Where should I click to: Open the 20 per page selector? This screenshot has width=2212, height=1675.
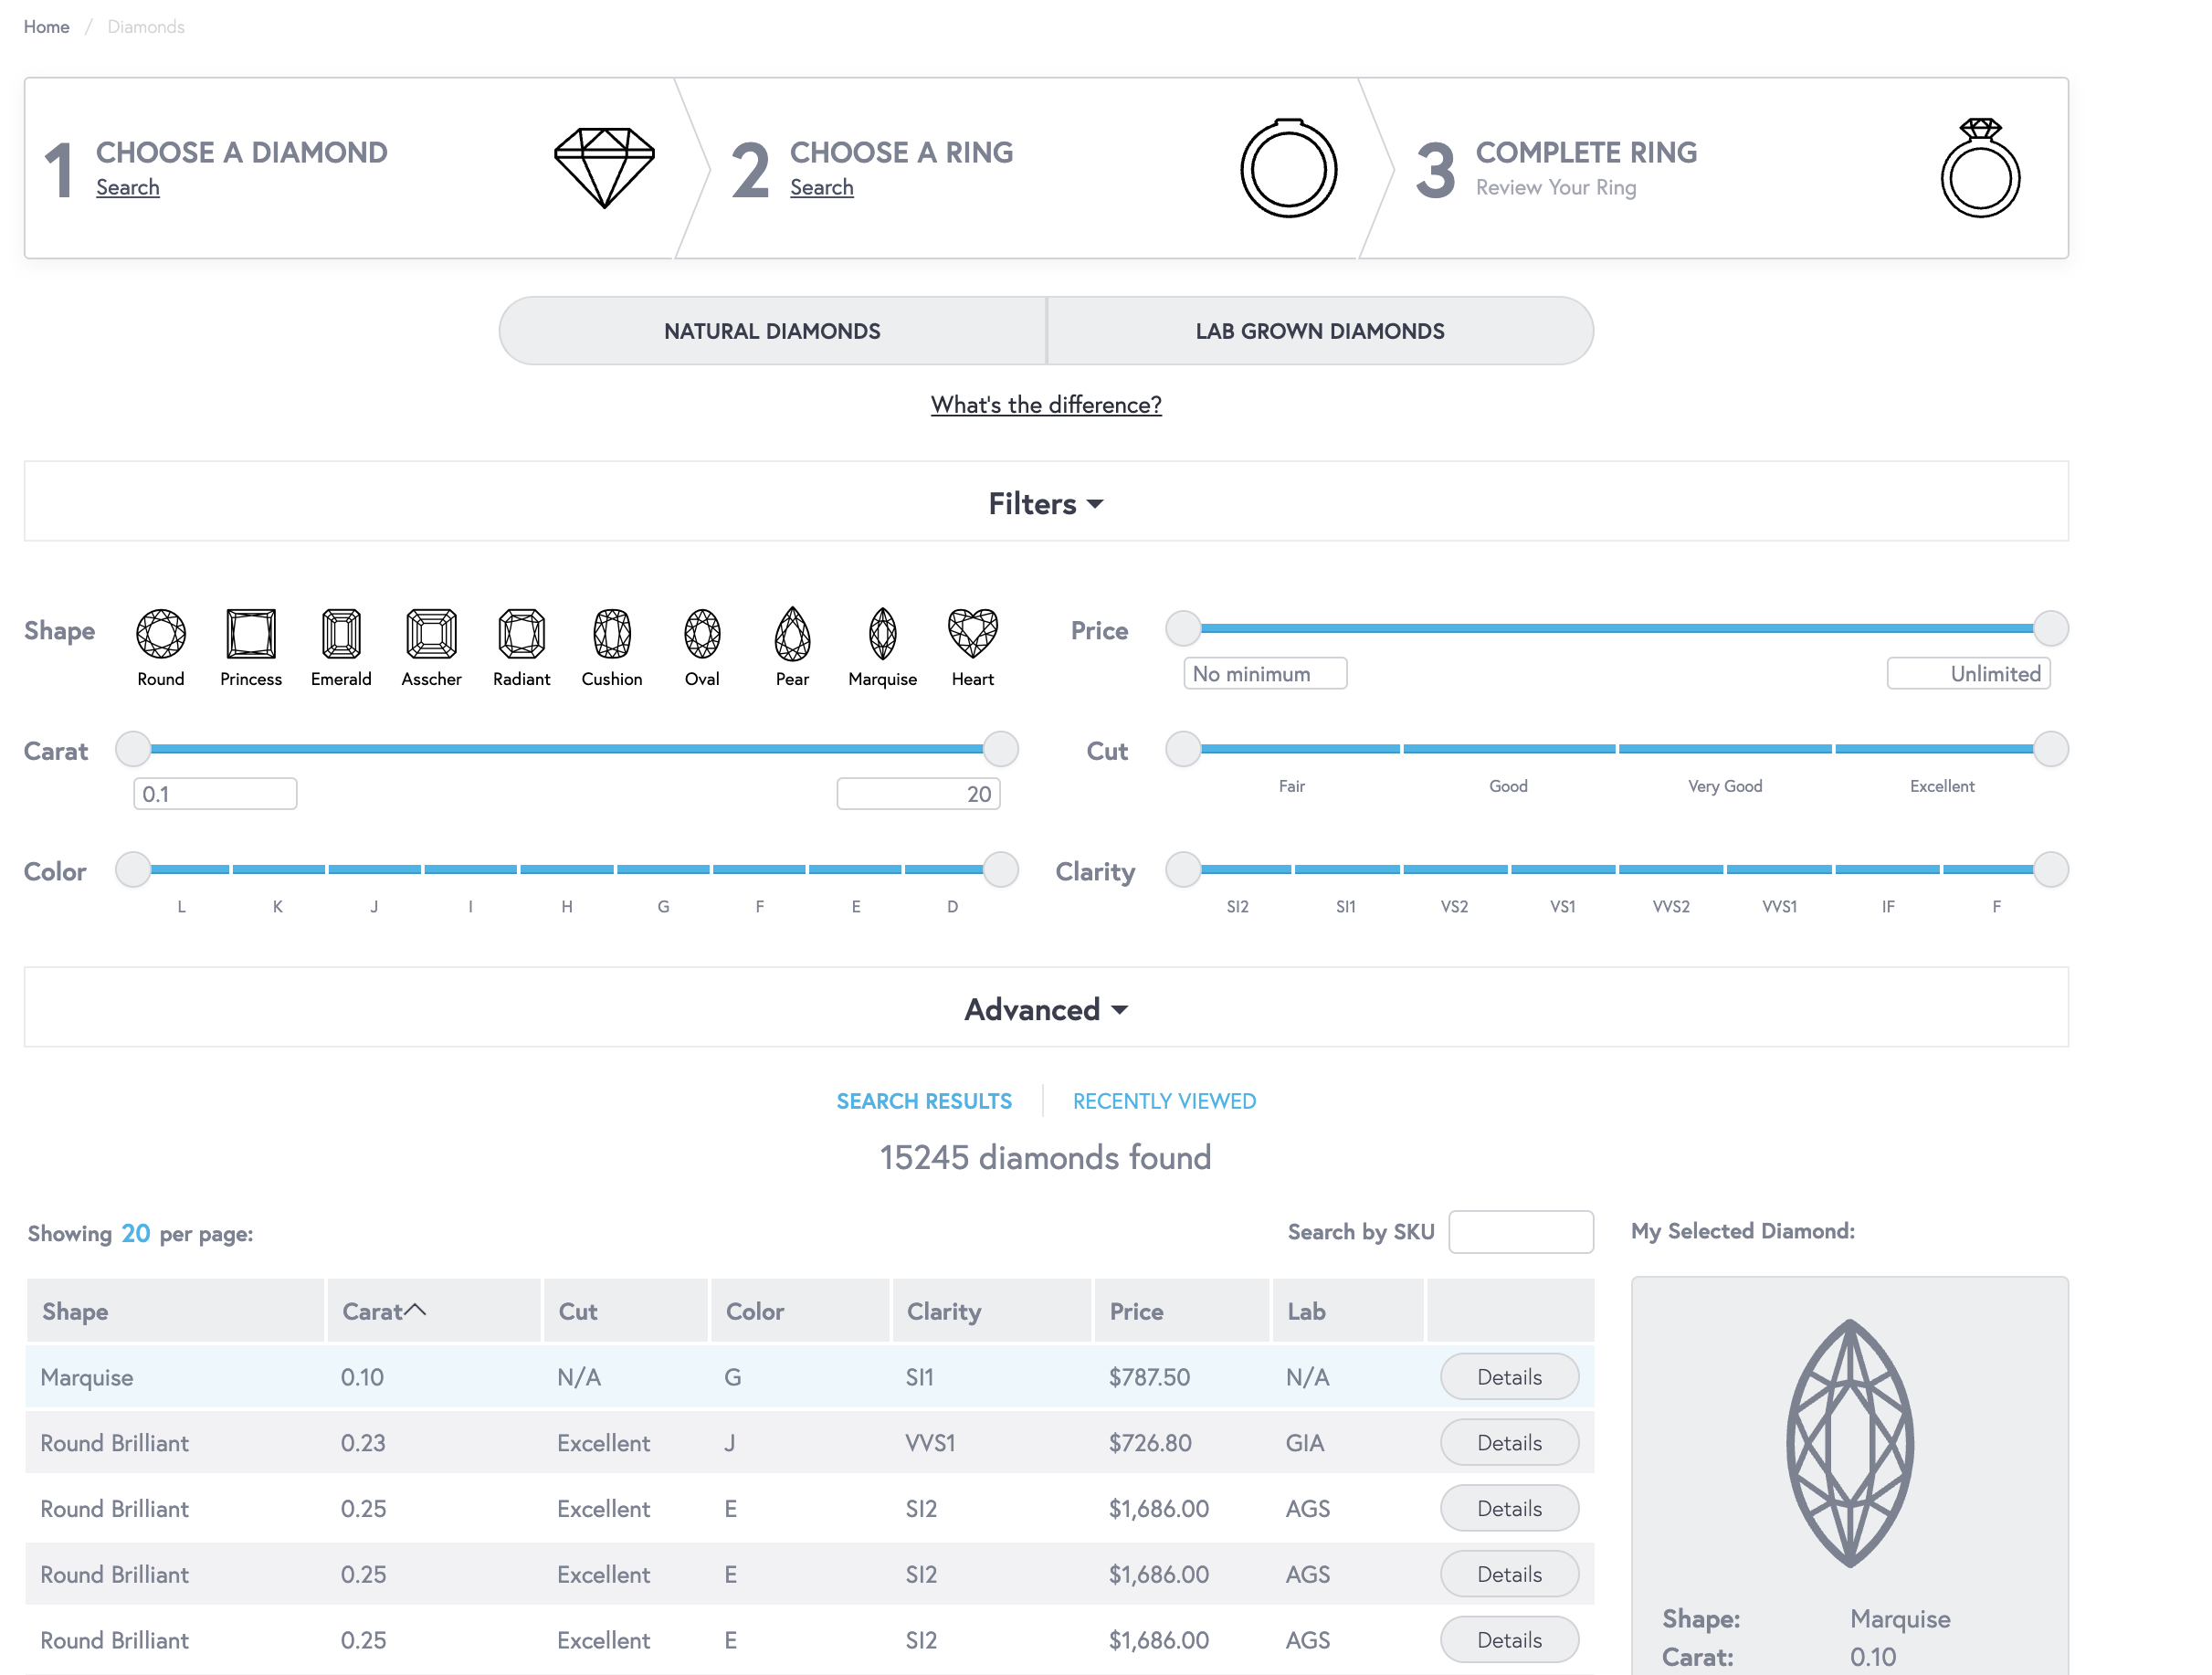click(136, 1233)
